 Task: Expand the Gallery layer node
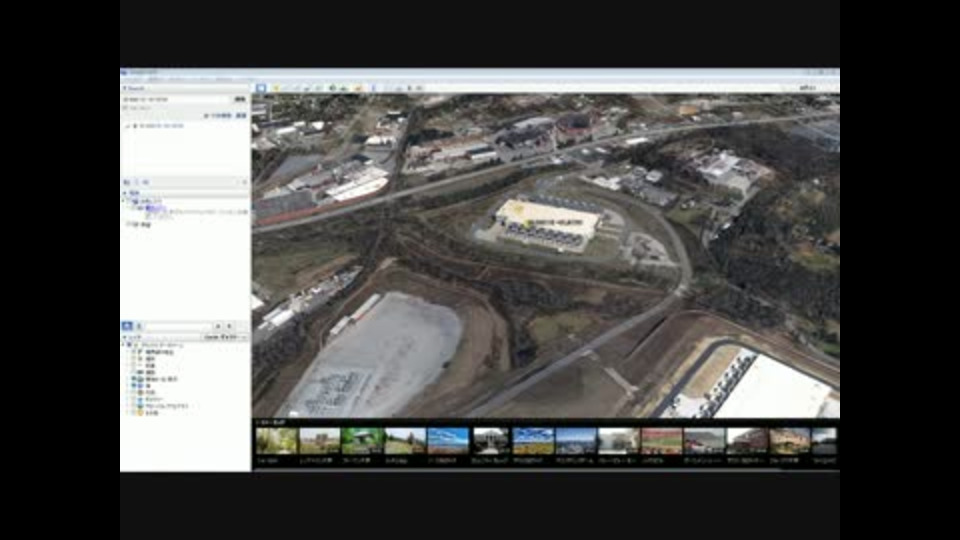tap(129, 399)
